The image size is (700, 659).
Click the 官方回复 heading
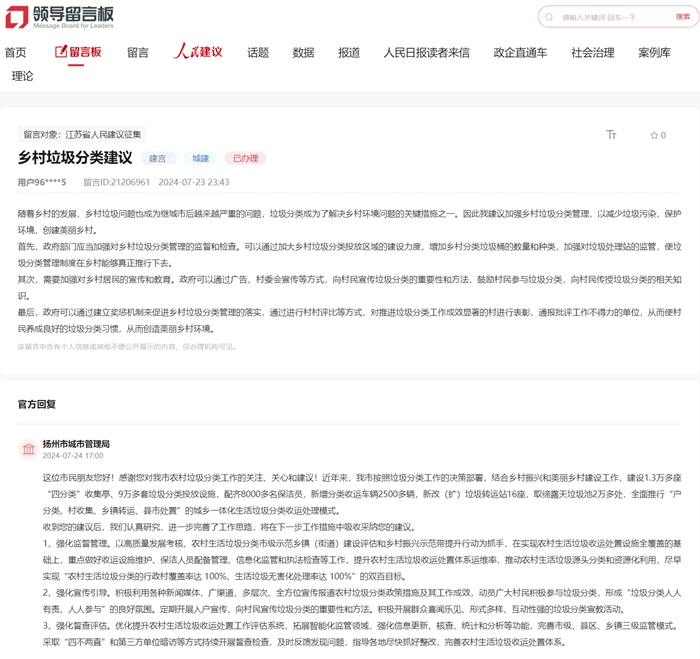click(37, 404)
